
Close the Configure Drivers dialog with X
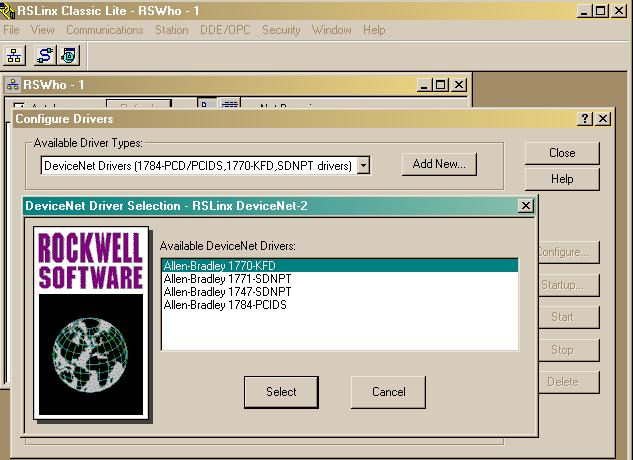[603, 119]
